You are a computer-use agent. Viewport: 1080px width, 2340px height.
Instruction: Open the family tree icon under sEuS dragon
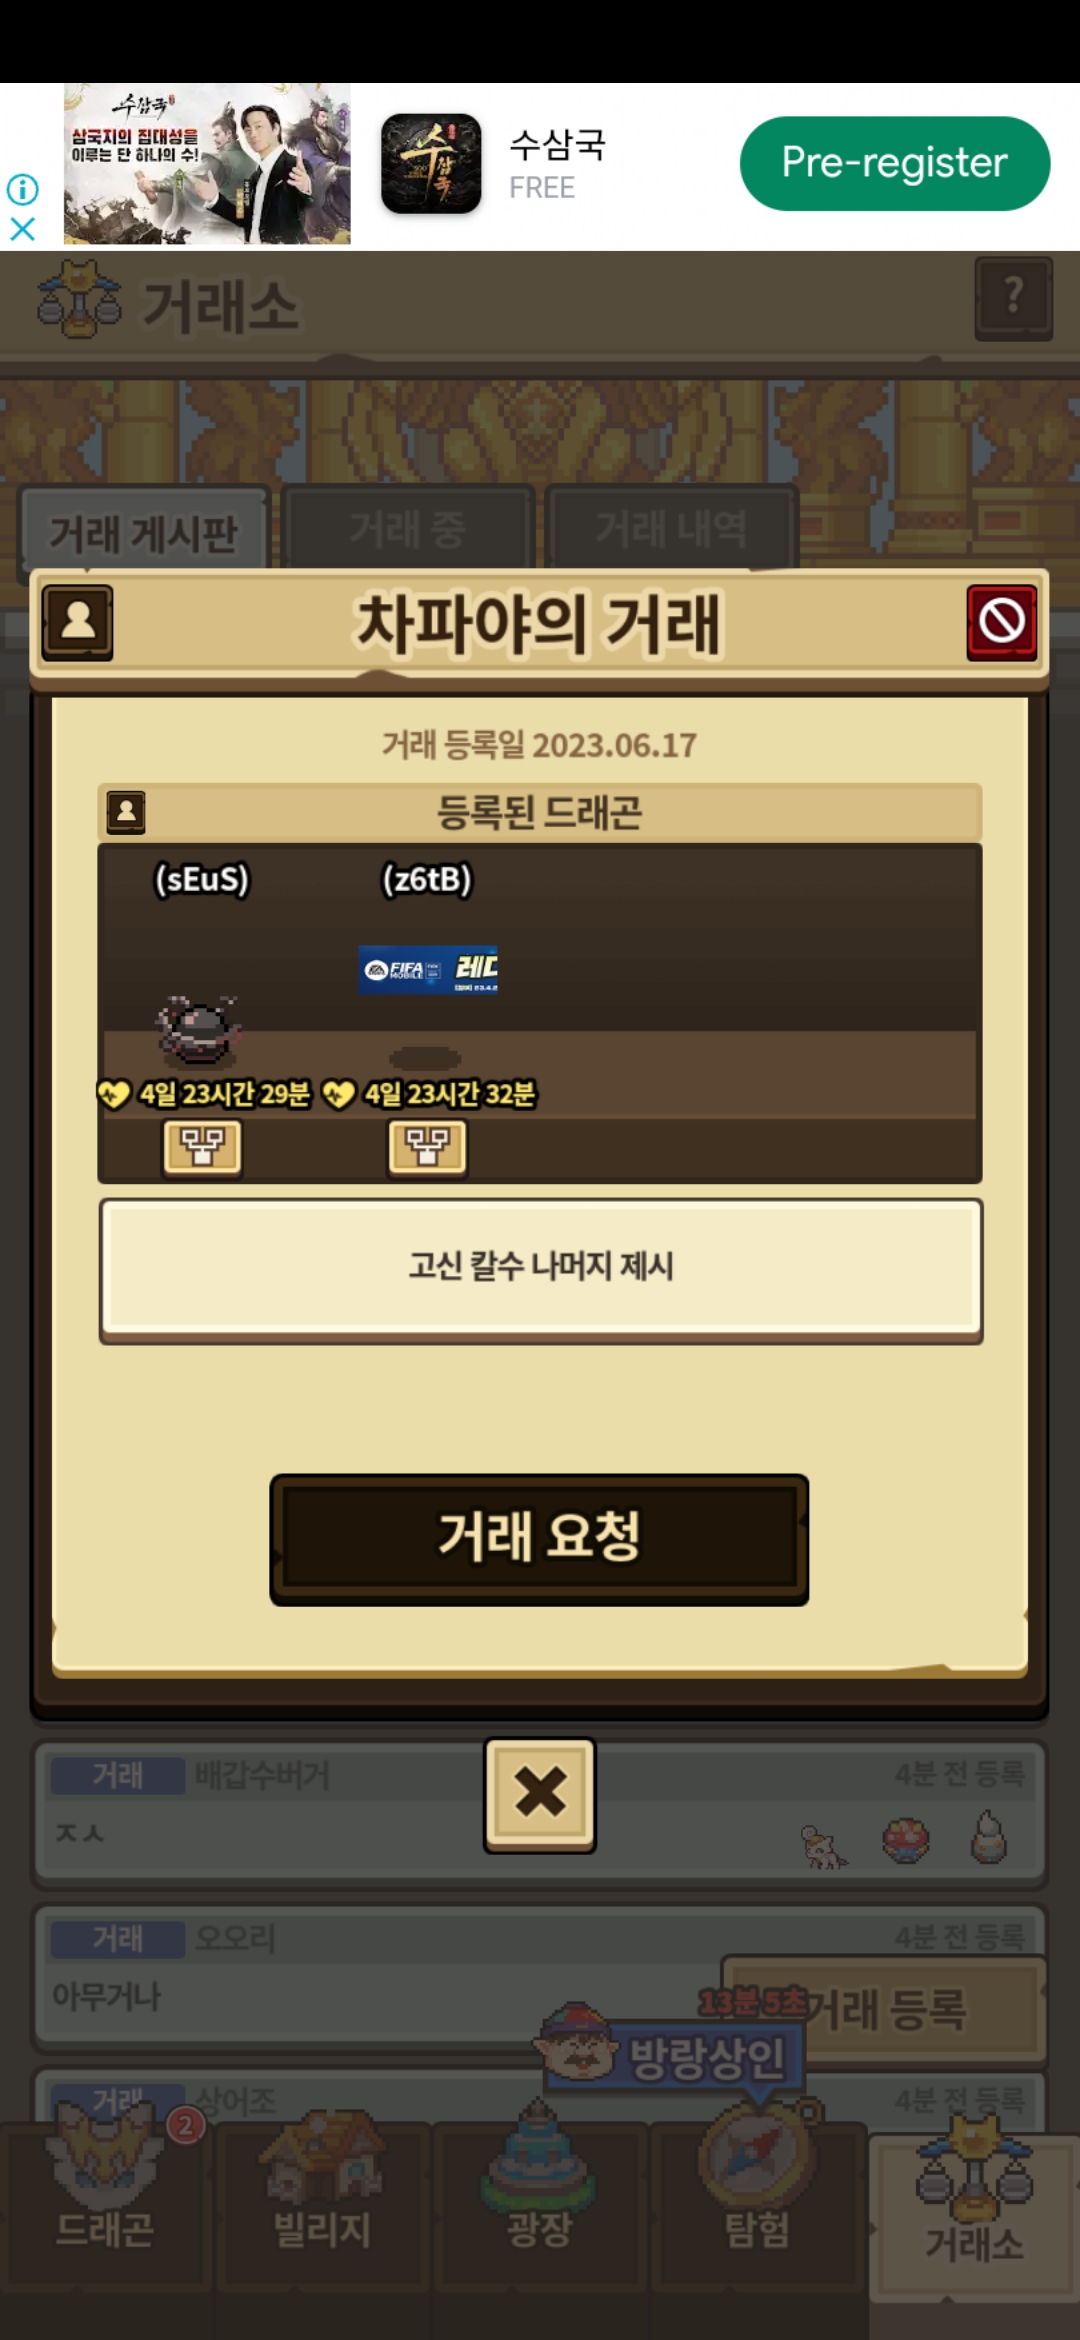[202, 1147]
